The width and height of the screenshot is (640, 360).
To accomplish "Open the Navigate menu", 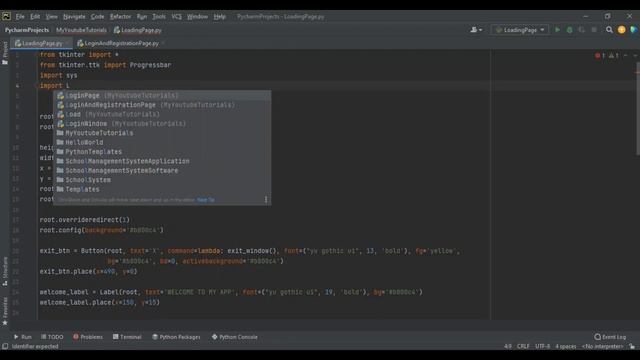I will pyautogui.click(x=74, y=16).
